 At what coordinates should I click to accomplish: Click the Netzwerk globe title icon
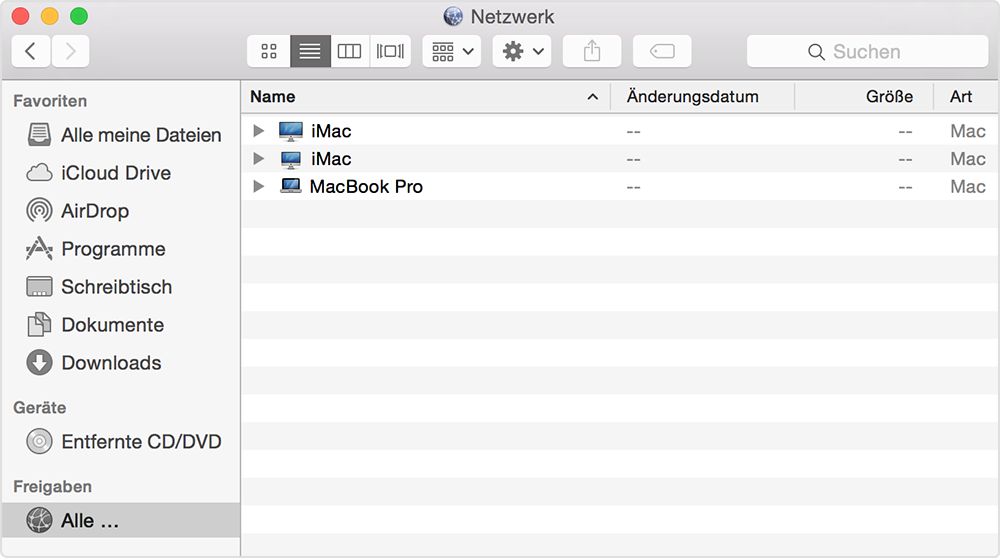coord(453,16)
